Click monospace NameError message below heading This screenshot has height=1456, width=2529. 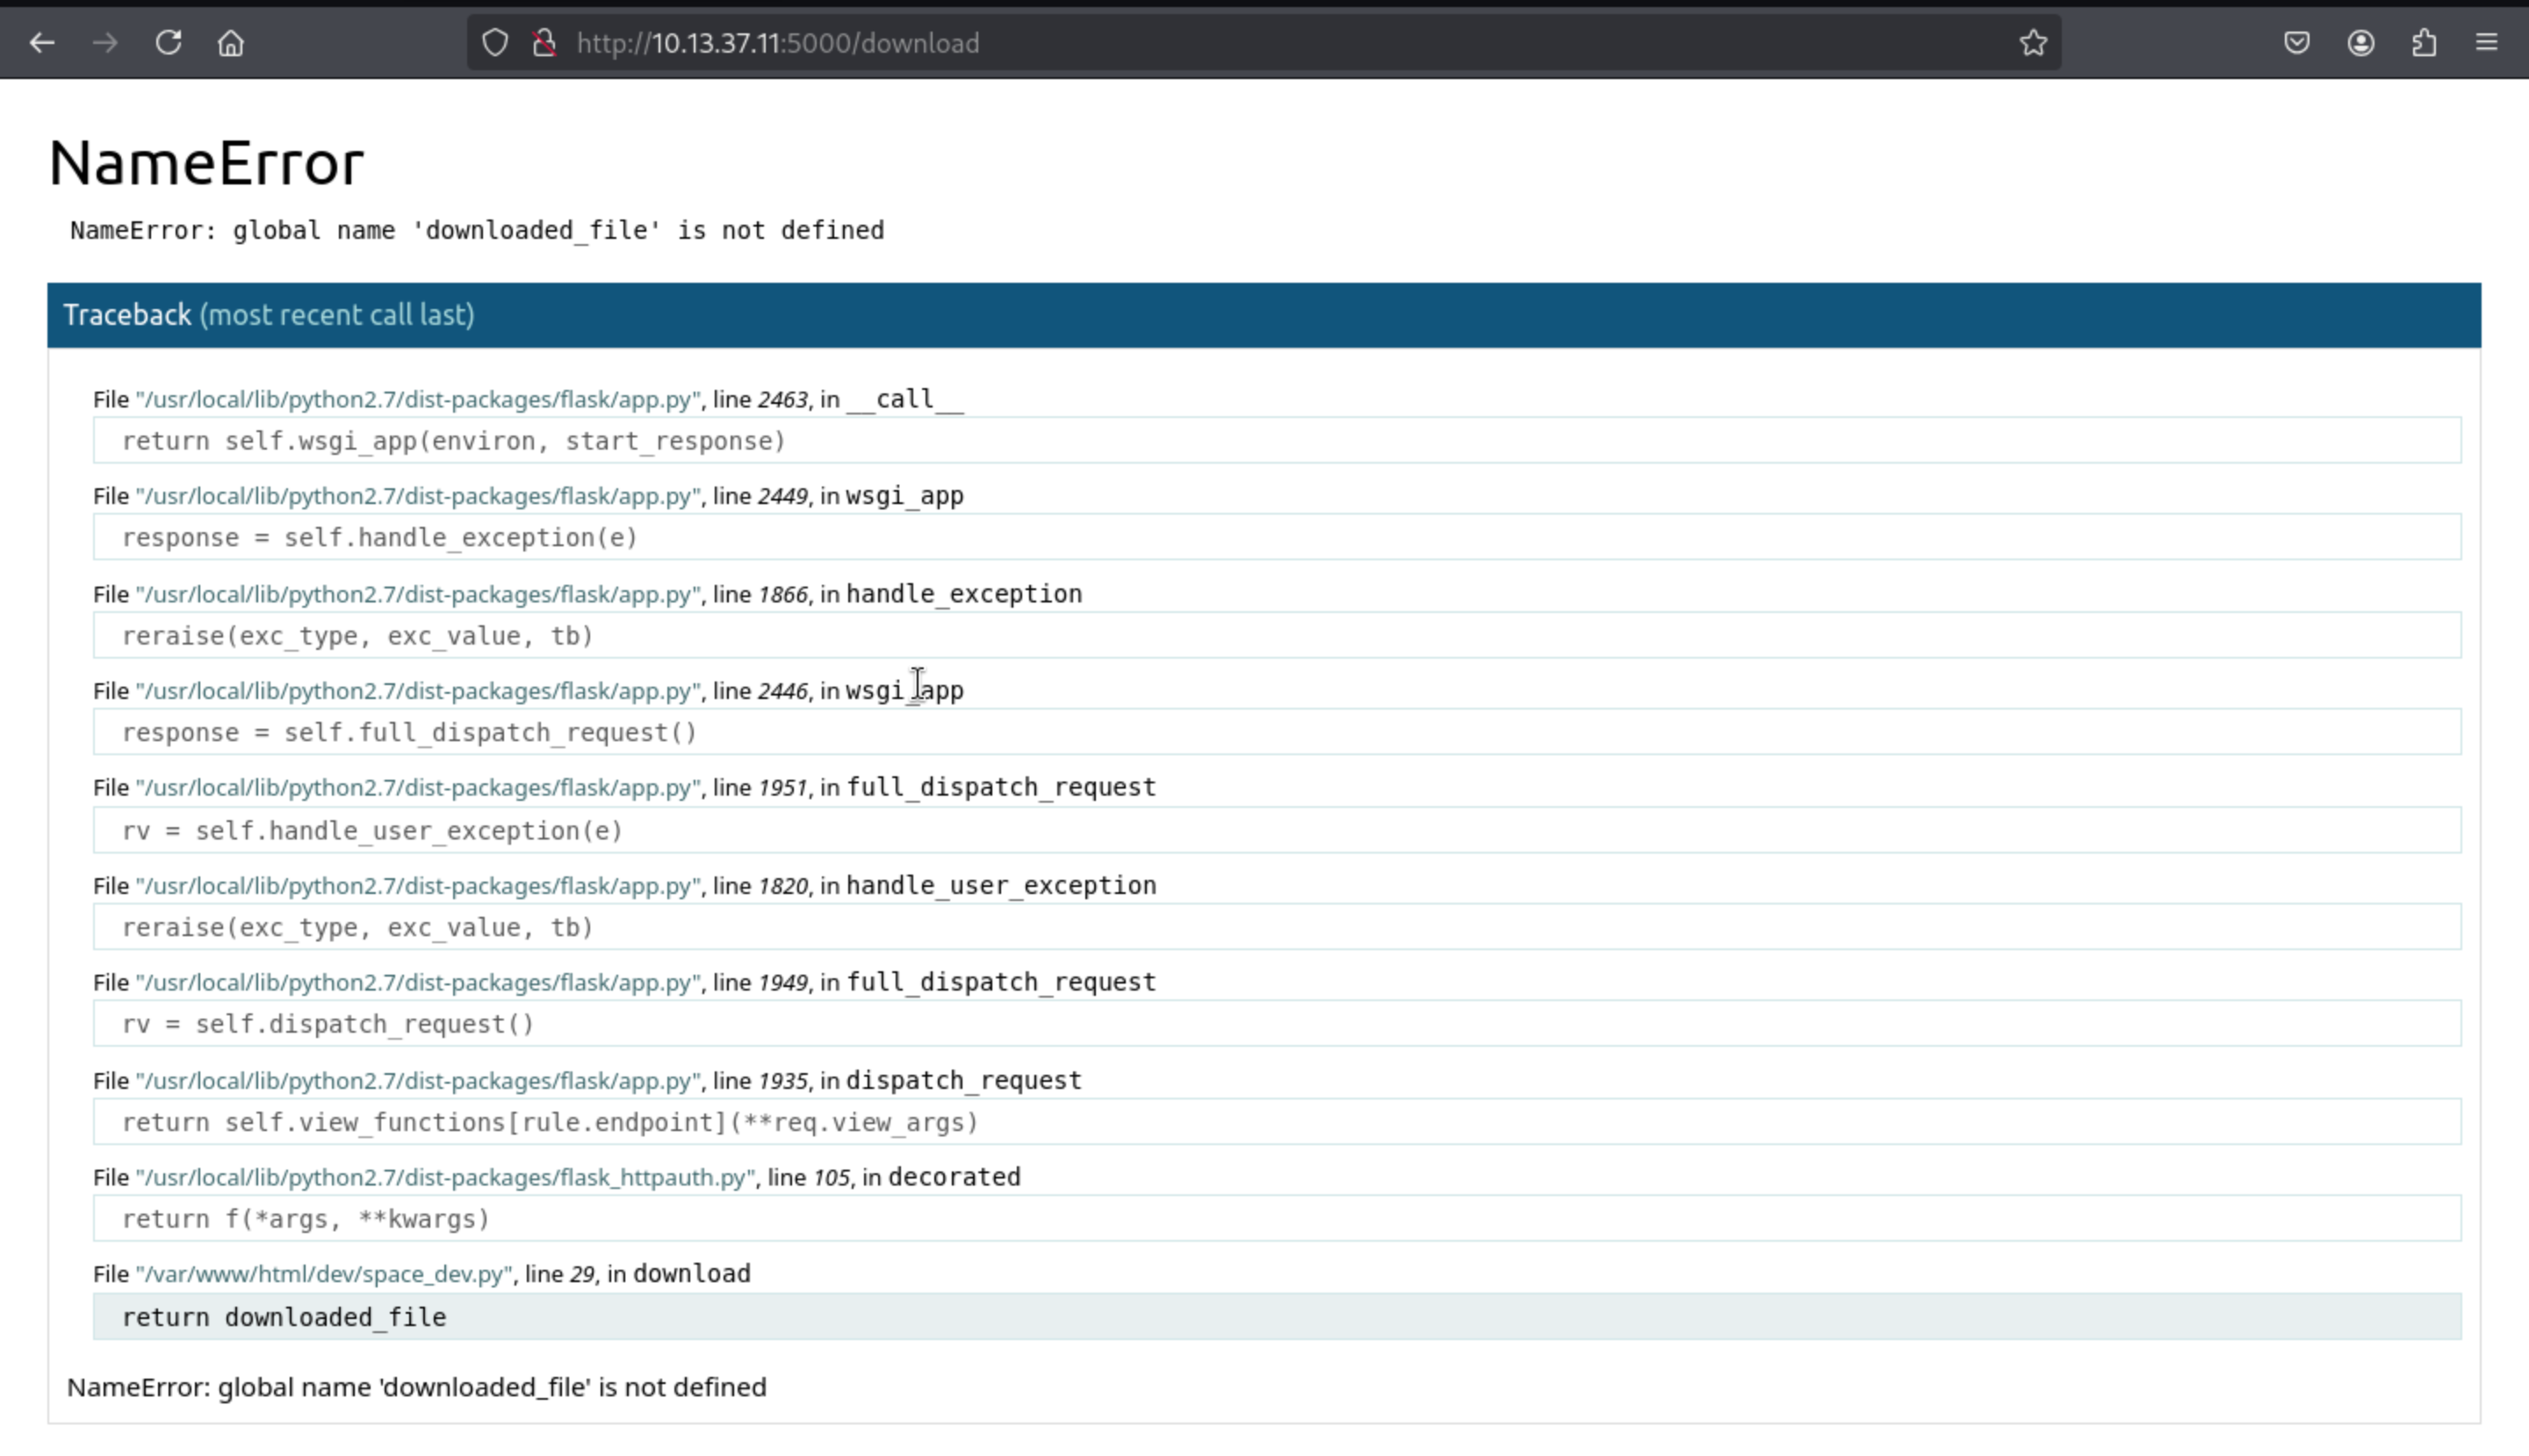[x=477, y=231]
